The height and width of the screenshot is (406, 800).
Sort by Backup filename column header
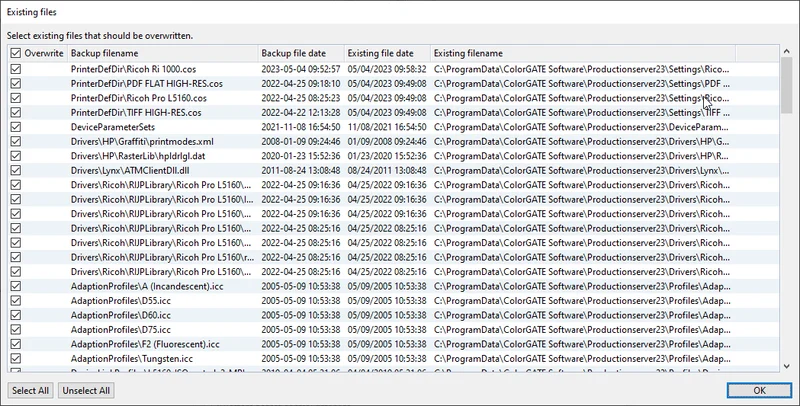pos(160,52)
